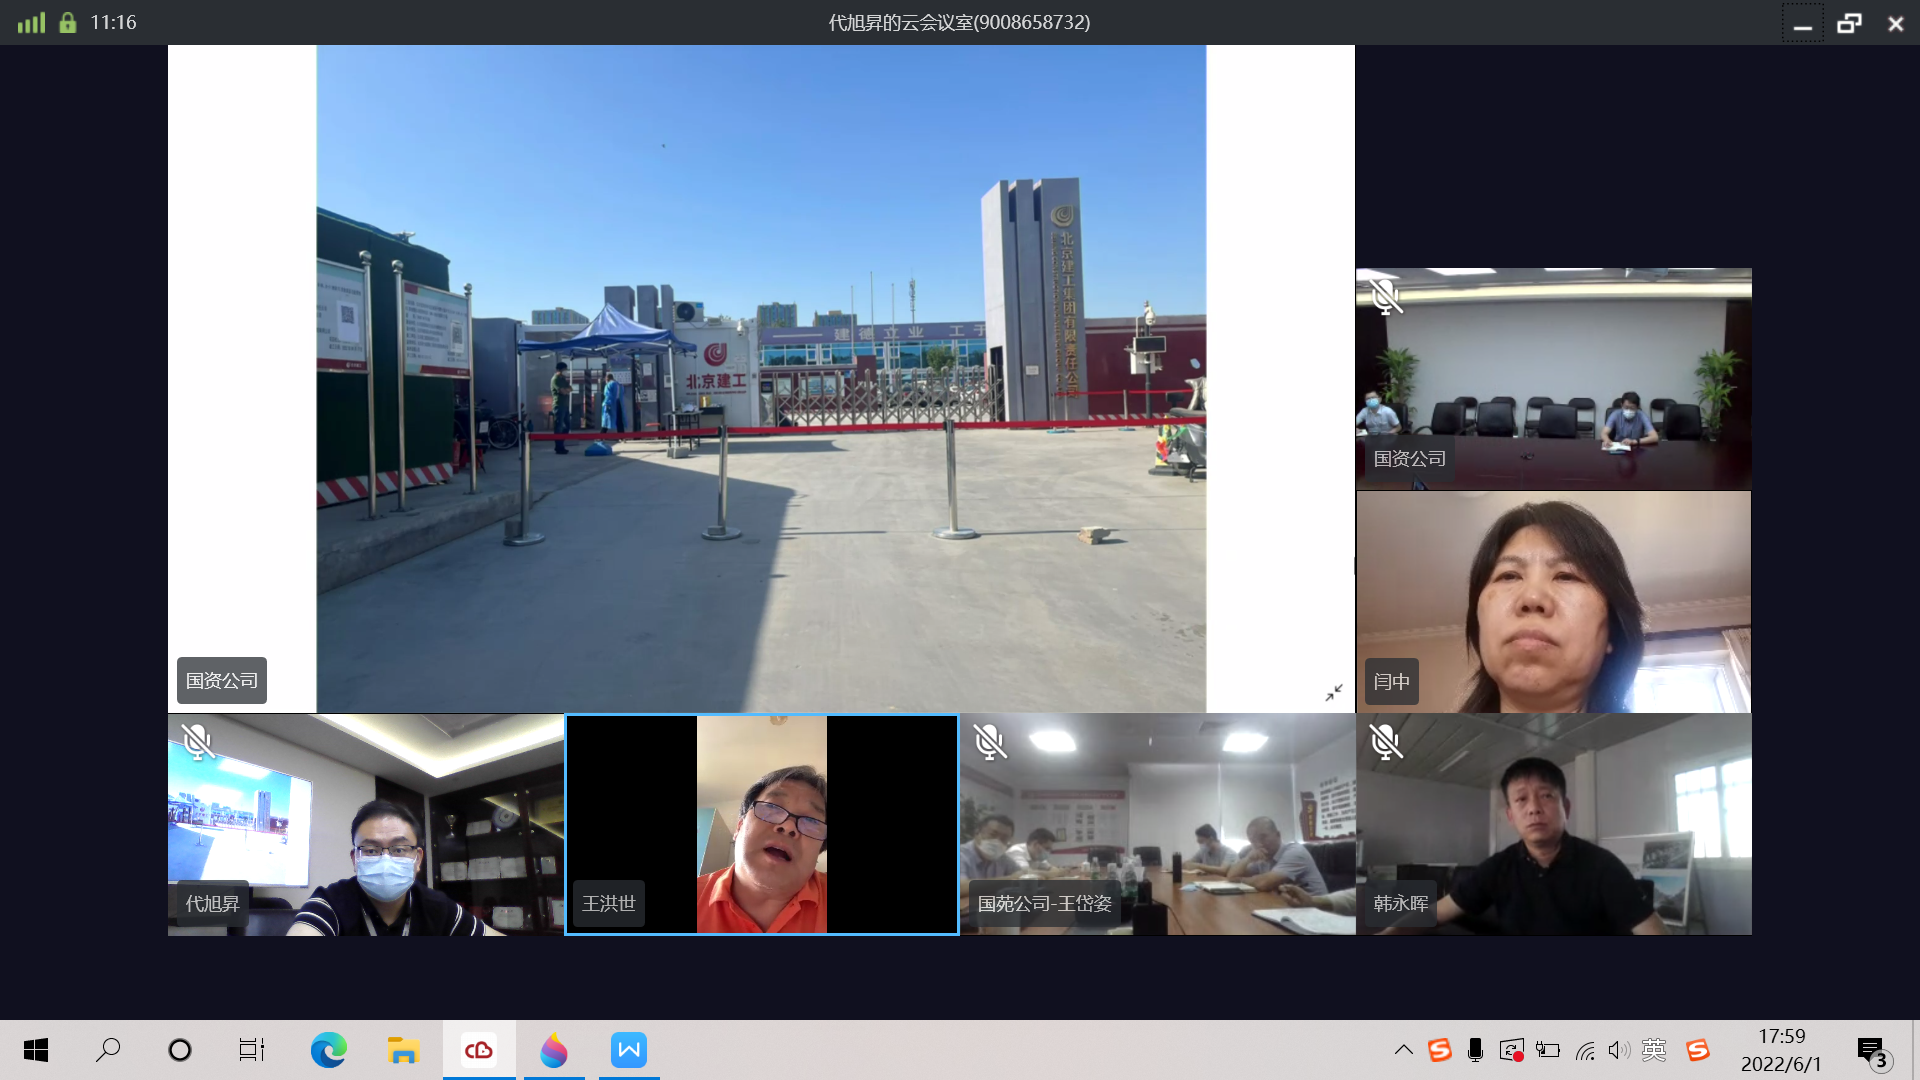Click muted mic icon on top-right 国资公司 tile
Viewport: 1920px width, 1080px height.
[x=1386, y=296]
